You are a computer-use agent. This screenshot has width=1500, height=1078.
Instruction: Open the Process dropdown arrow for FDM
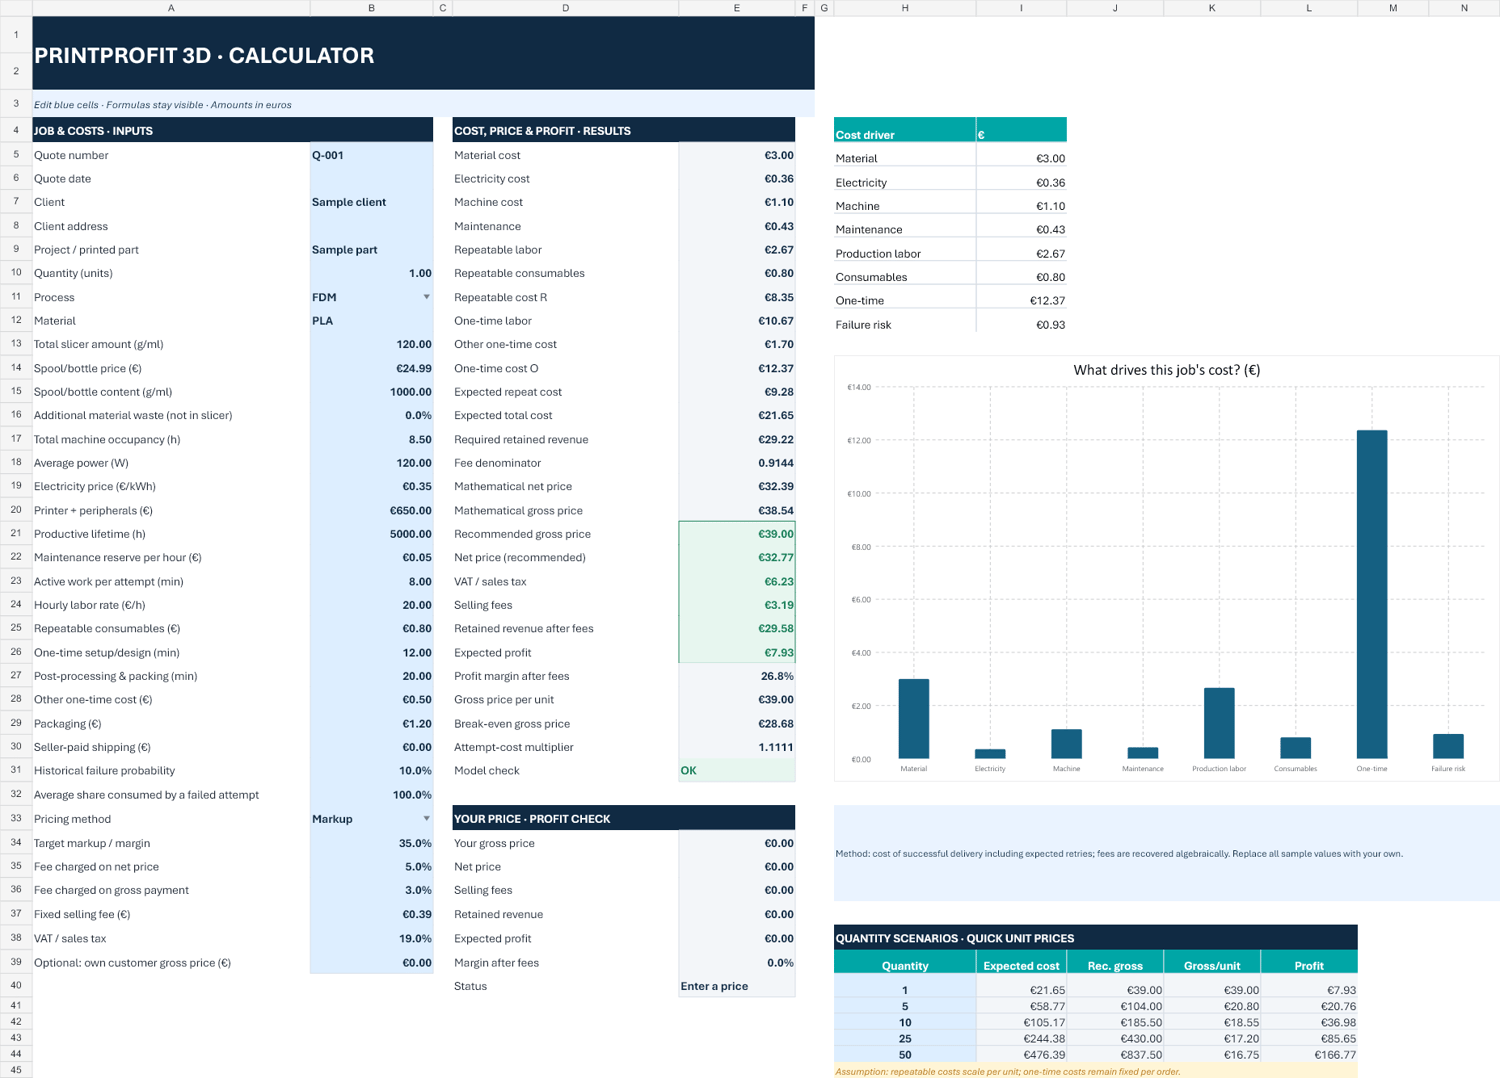click(426, 297)
